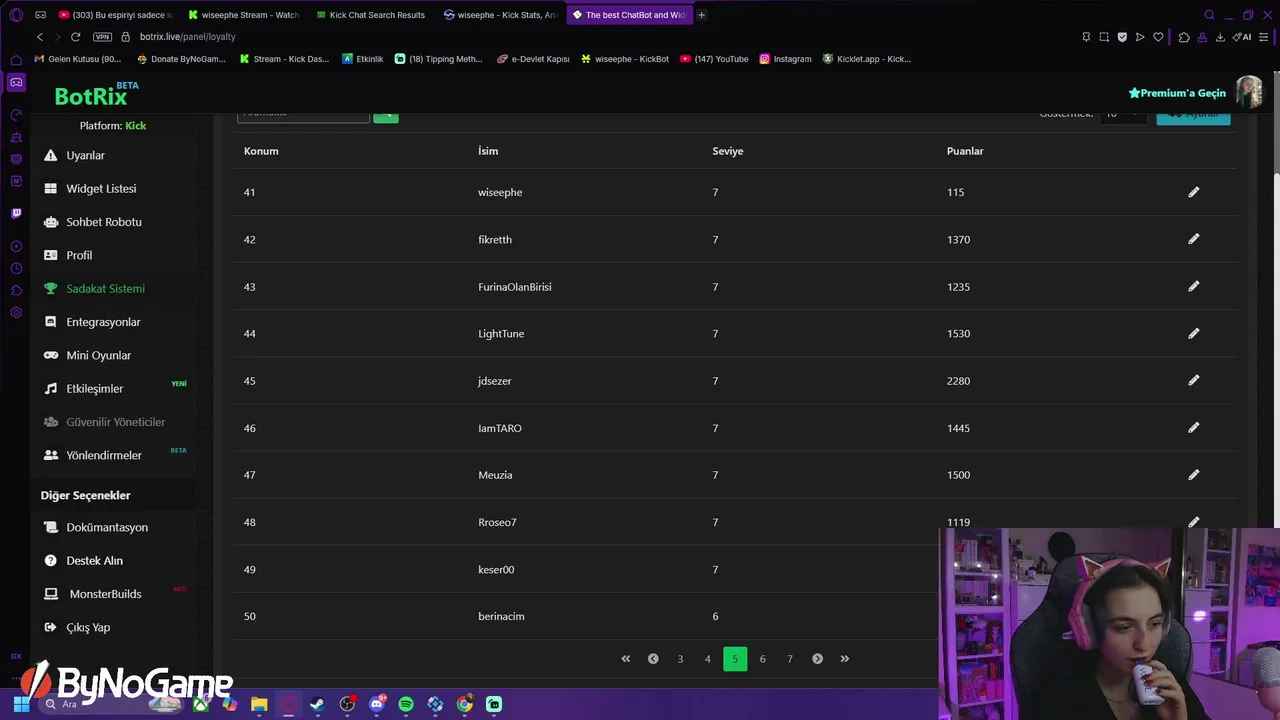Open Dokümantasyon link
The image size is (1280, 720).
[x=106, y=527]
